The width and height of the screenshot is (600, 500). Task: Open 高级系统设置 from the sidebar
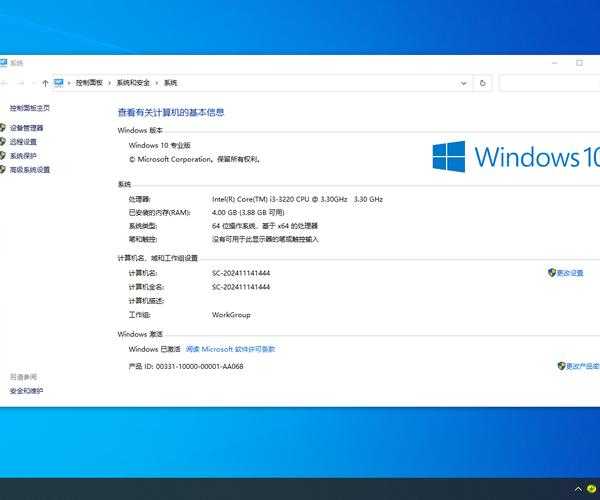coord(29,170)
